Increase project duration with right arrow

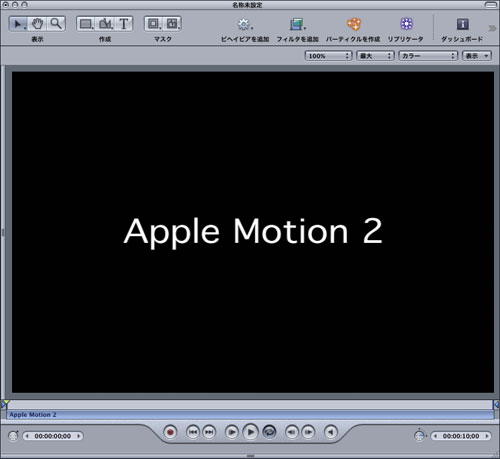[x=487, y=436]
